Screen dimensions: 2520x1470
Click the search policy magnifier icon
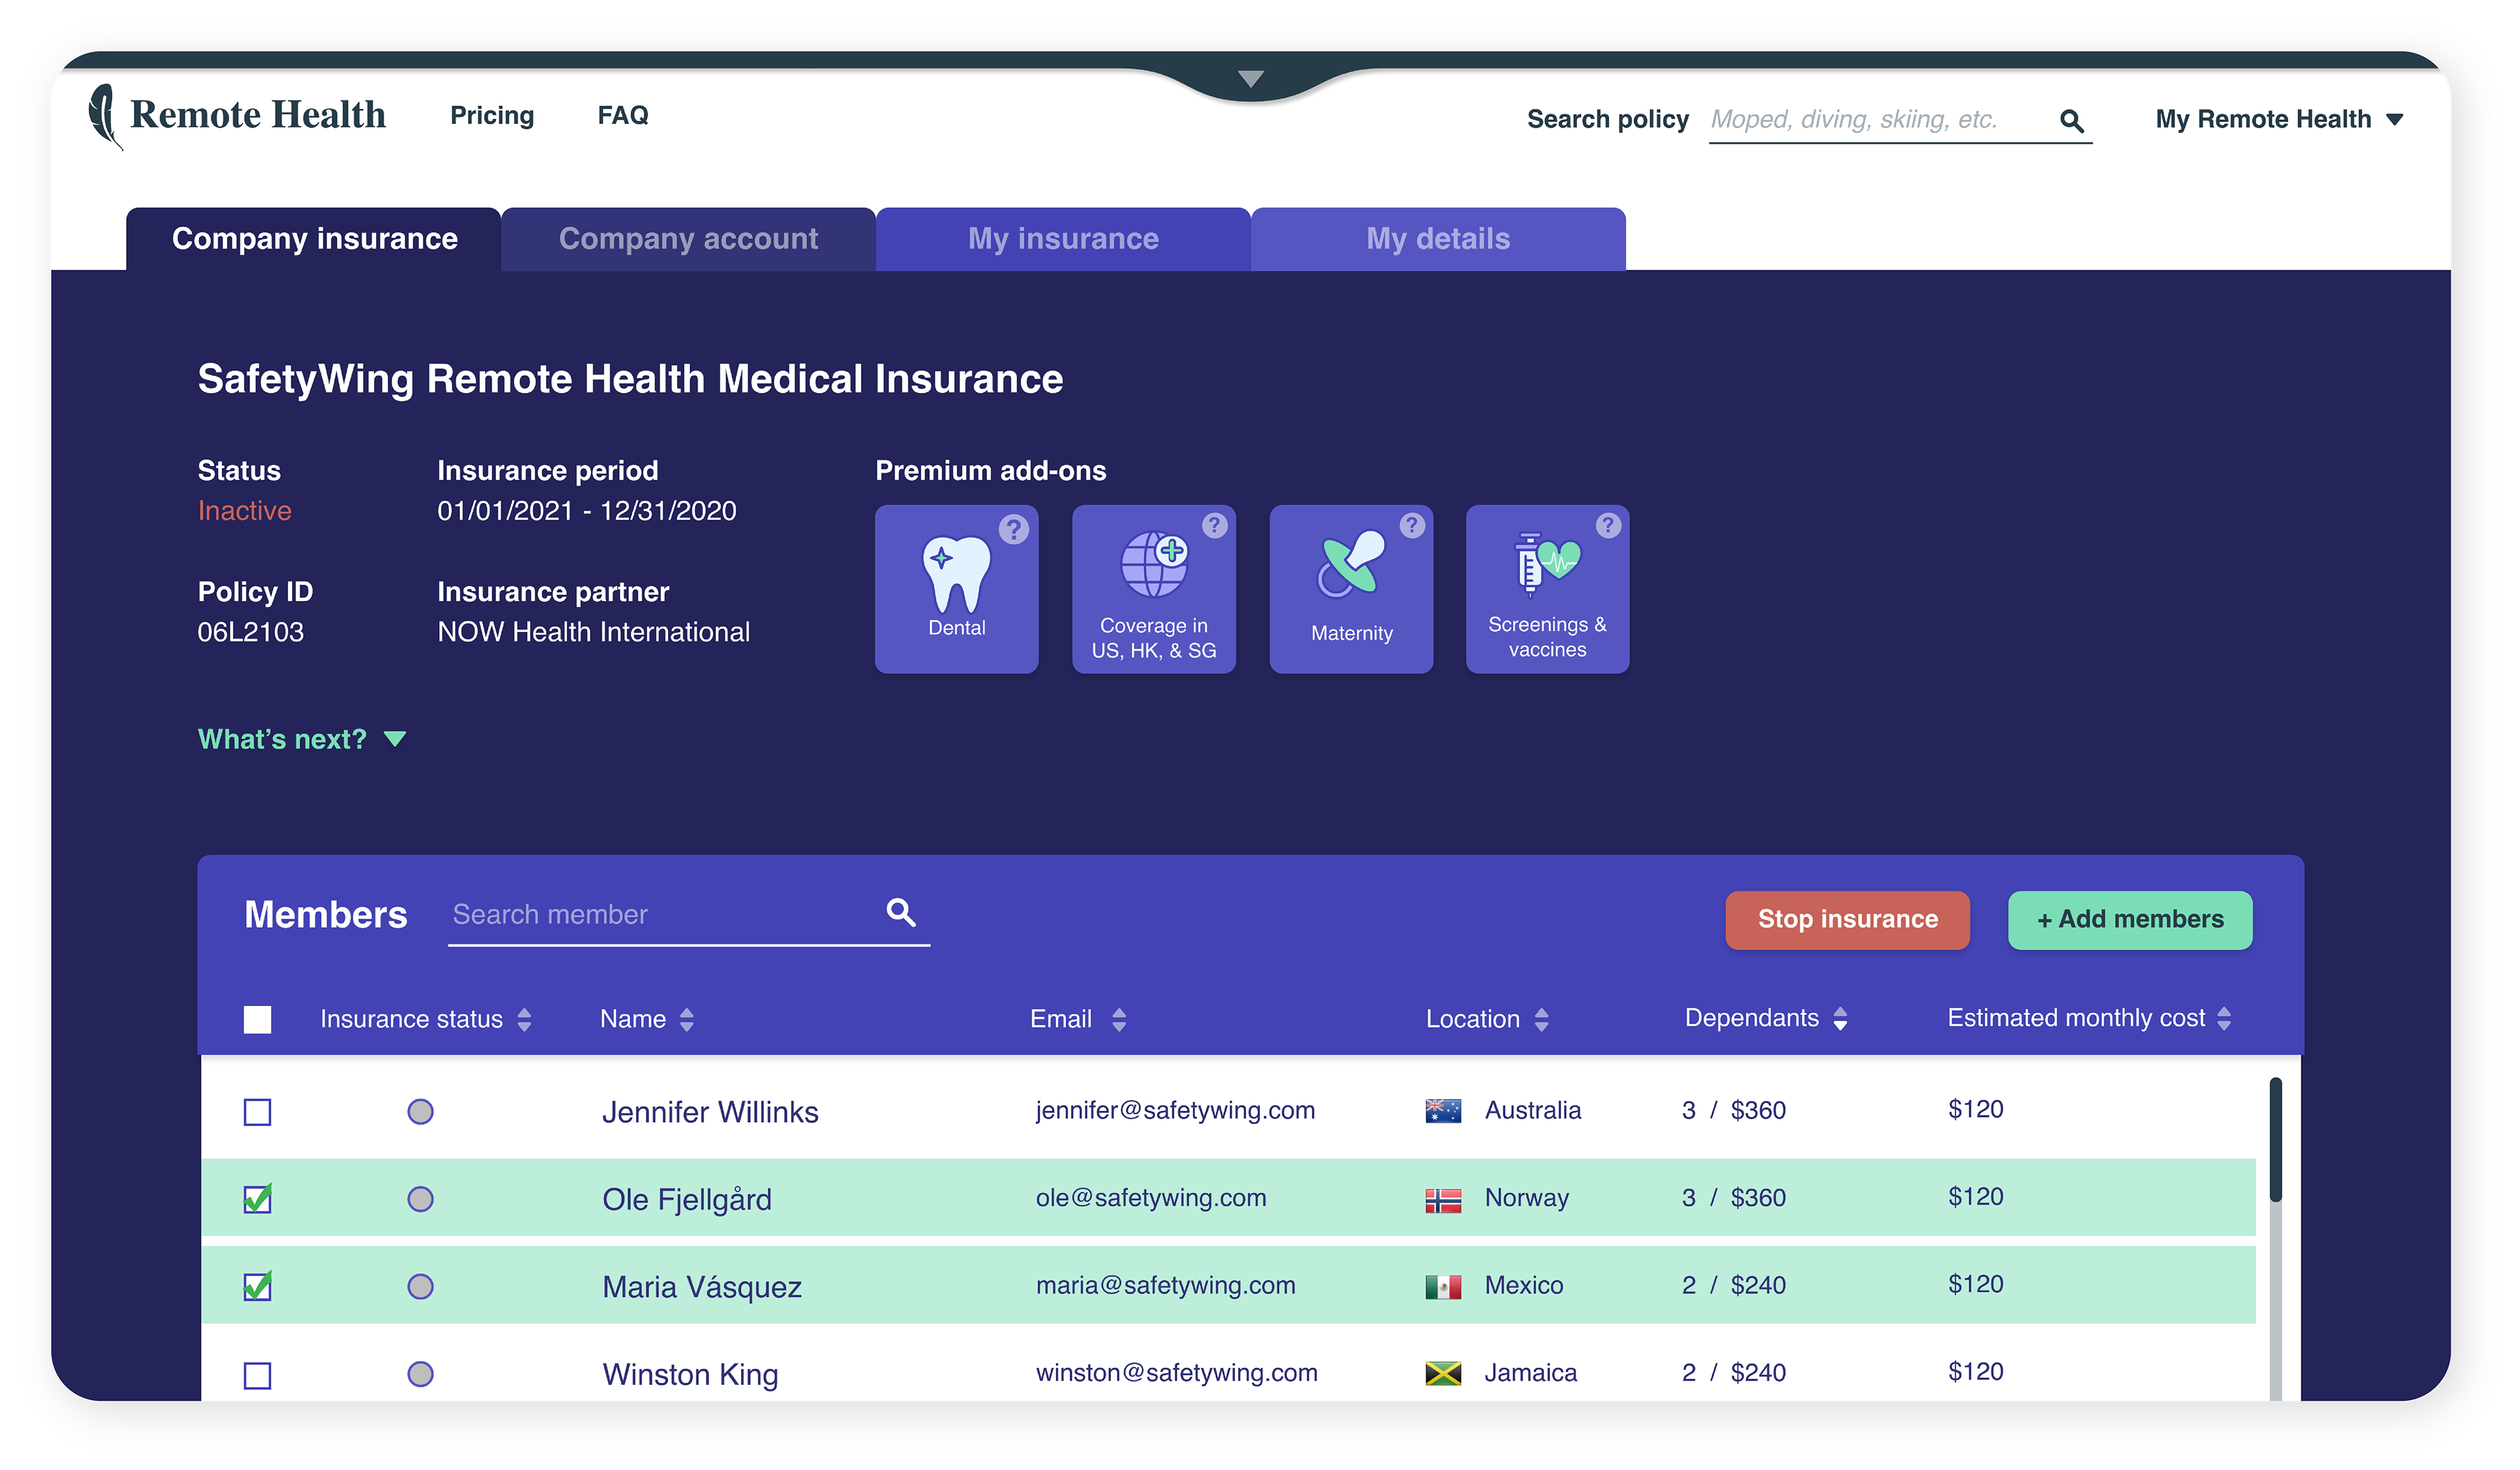click(x=2071, y=121)
